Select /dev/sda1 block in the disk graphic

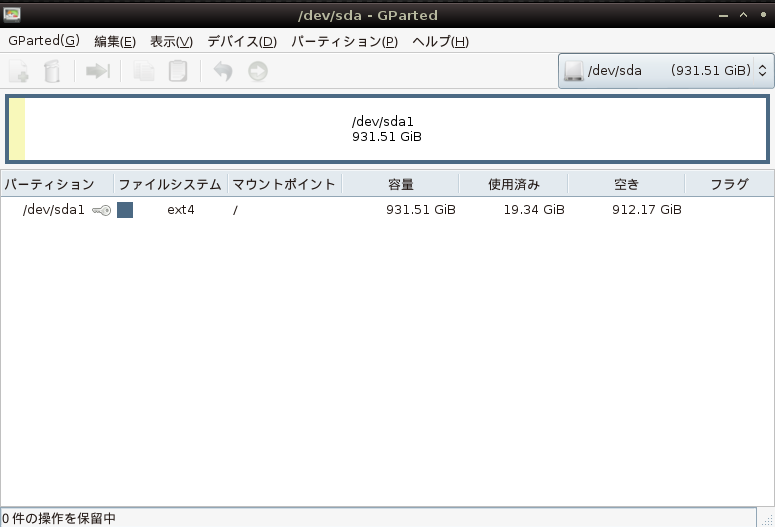[x=388, y=129]
